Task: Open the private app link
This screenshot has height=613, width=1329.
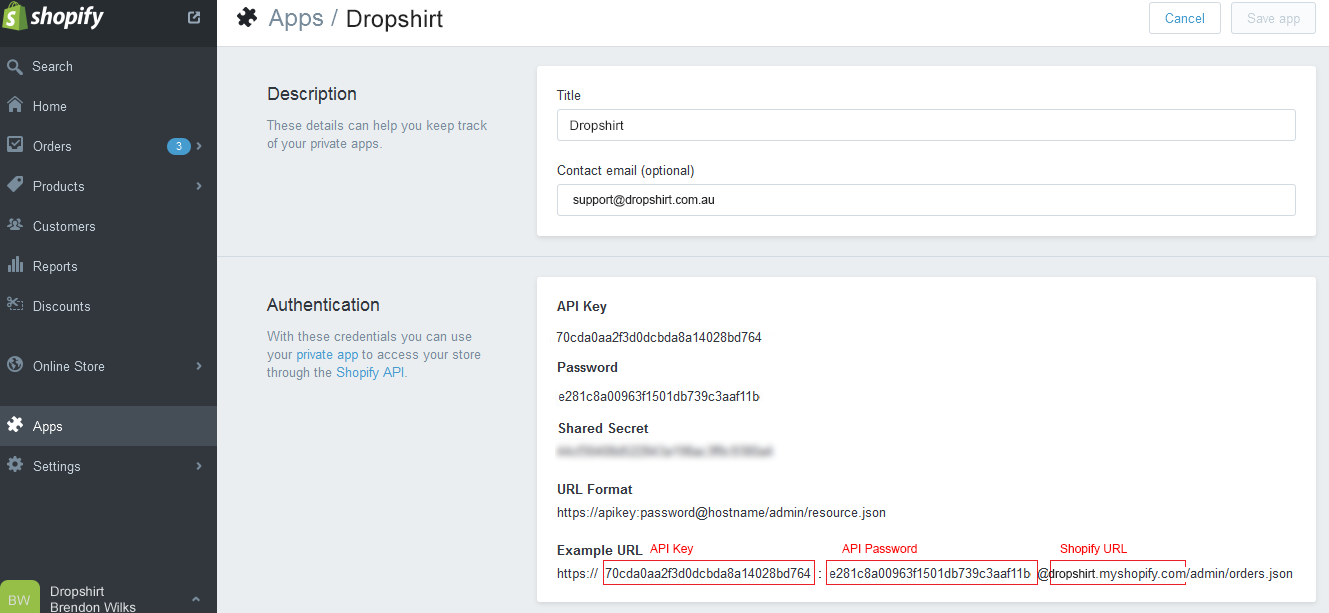Action: coord(327,355)
